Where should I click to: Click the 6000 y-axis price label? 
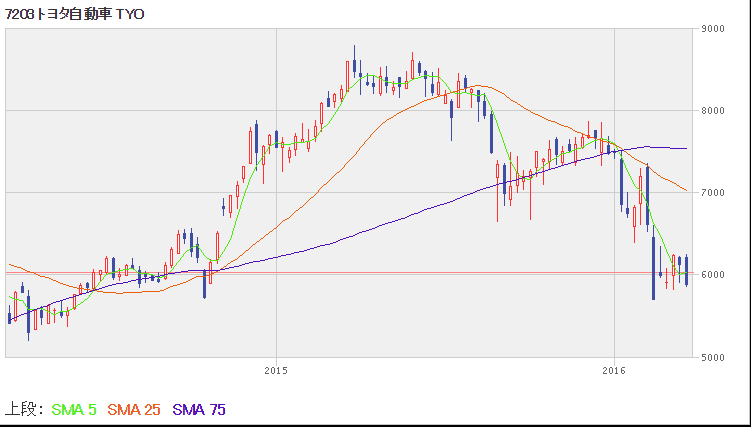(x=712, y=274)
